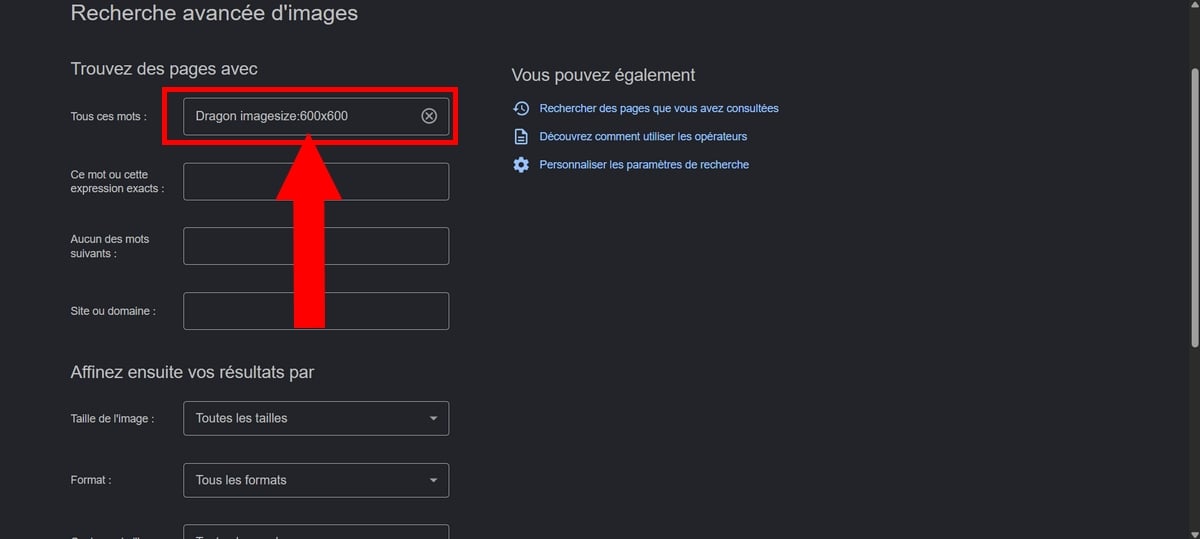Open 'Découvrez comment utiliser les opérateurs' link

[x=643, y=136]
